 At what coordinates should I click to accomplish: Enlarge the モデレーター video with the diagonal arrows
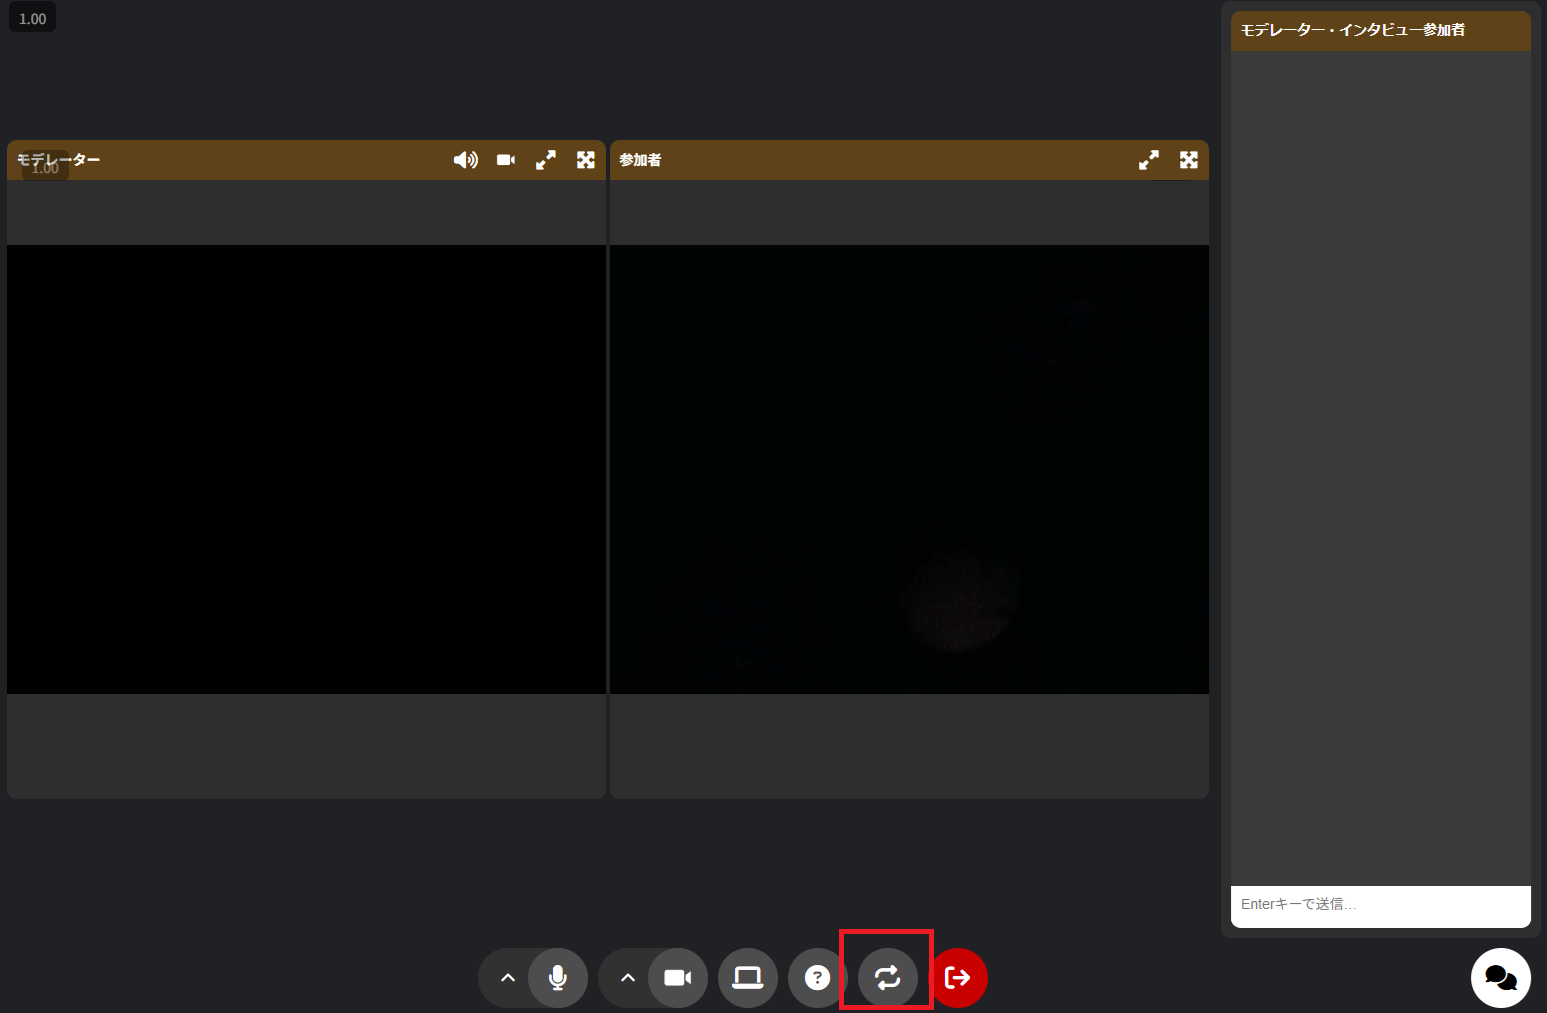[546, 160]
